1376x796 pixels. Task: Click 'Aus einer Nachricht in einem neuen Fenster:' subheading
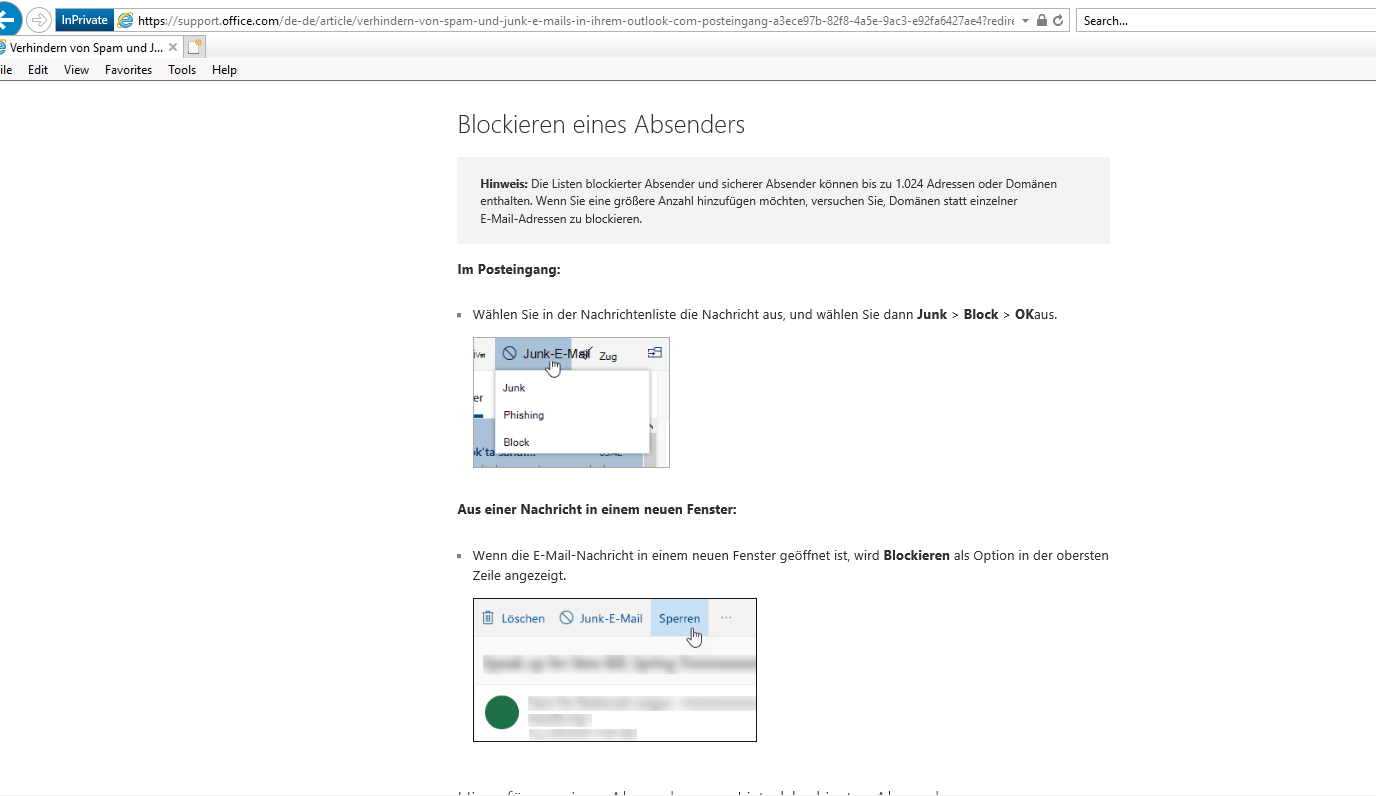click(x=597, y=510)
